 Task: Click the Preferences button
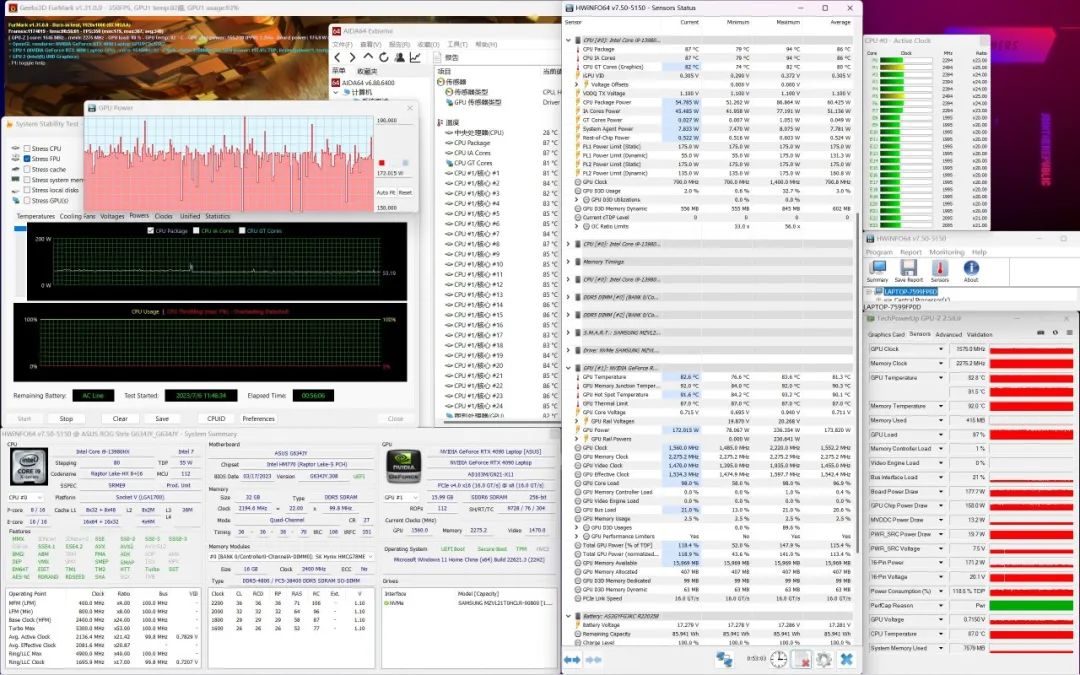[x=258, y=419]
